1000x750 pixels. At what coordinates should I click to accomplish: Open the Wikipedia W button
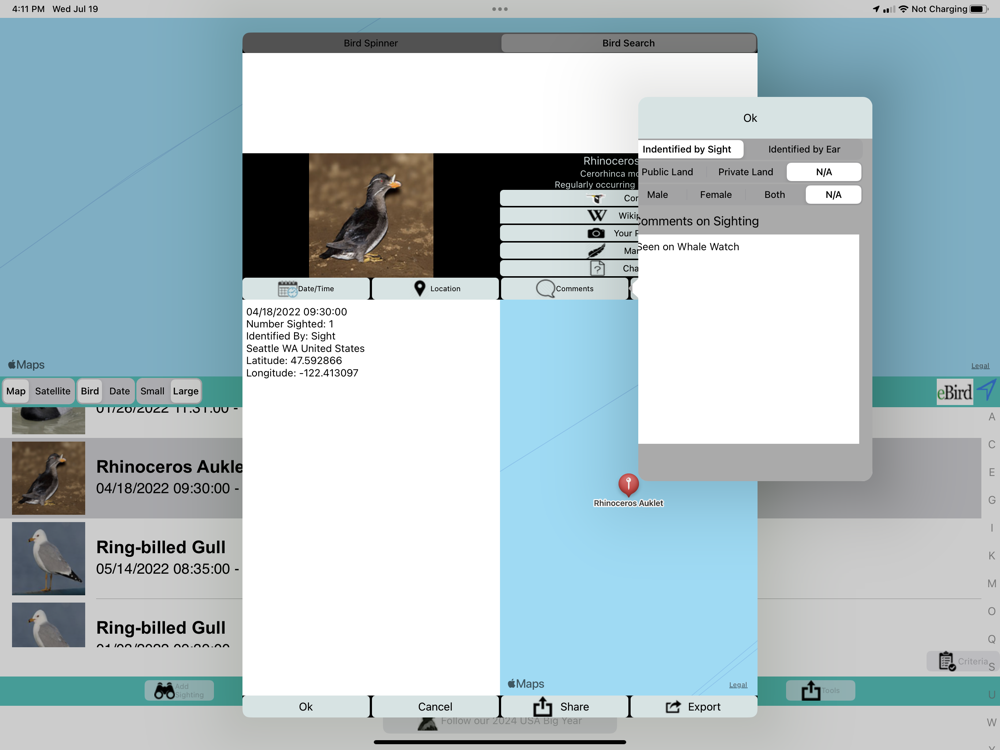(x=569, y=216)
